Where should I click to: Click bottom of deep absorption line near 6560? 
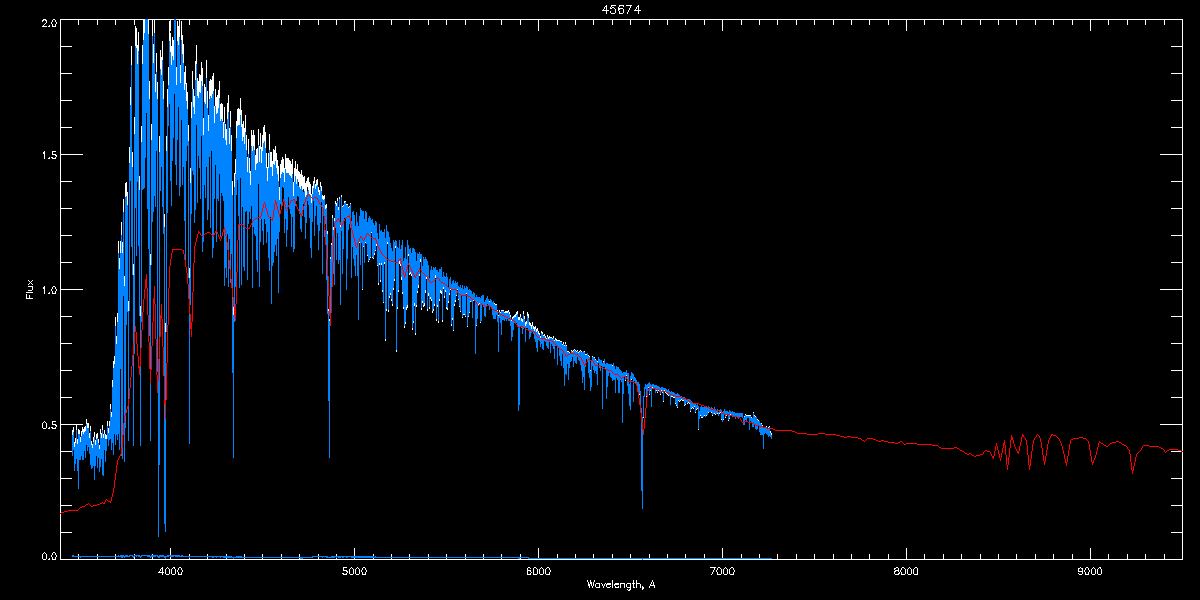[642, 506]
